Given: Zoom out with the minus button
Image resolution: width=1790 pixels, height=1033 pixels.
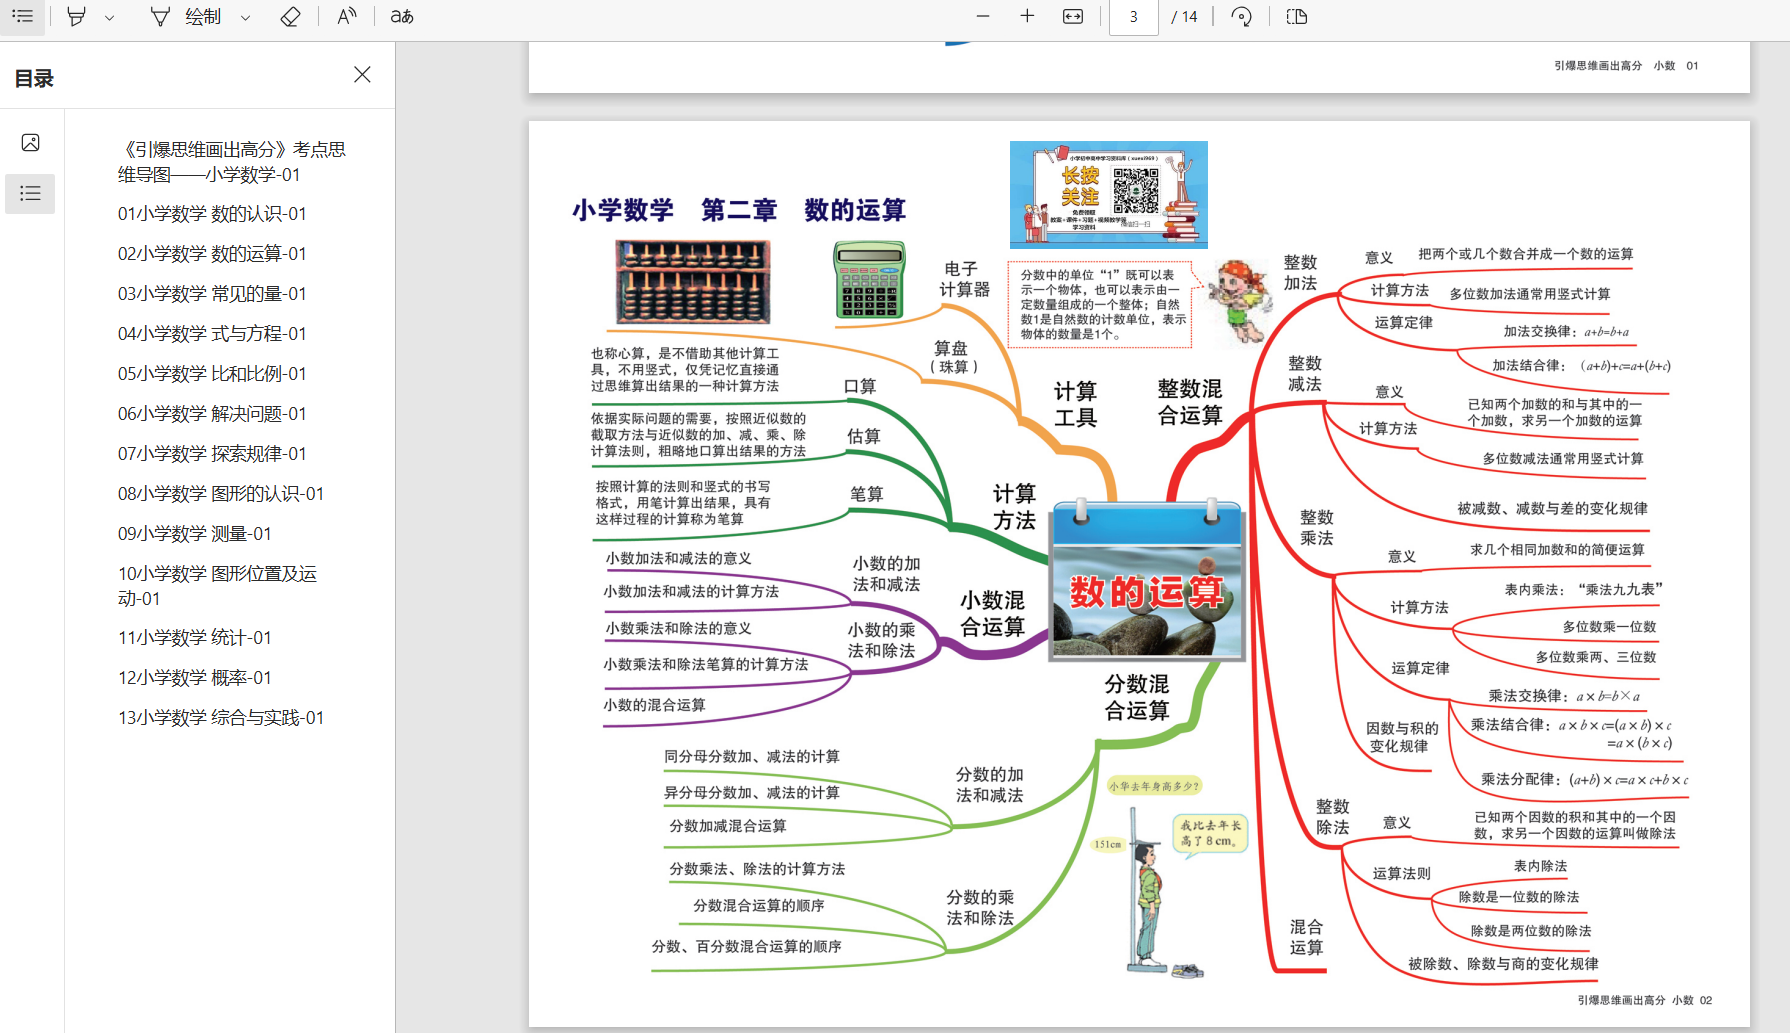Looking at the screenshot, I should point(983,17).
